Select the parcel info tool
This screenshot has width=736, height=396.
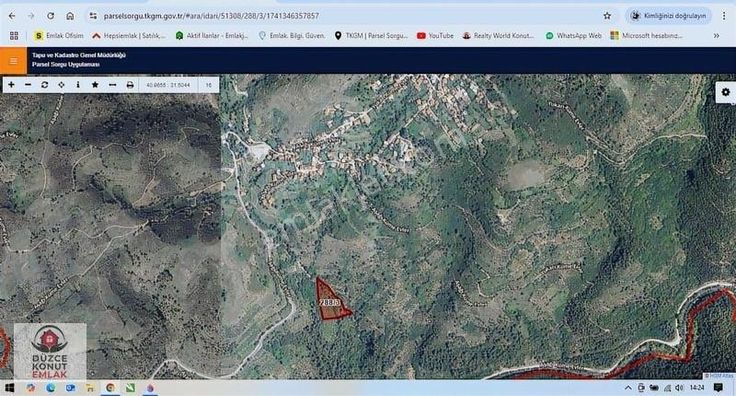[x=78, y=85]
